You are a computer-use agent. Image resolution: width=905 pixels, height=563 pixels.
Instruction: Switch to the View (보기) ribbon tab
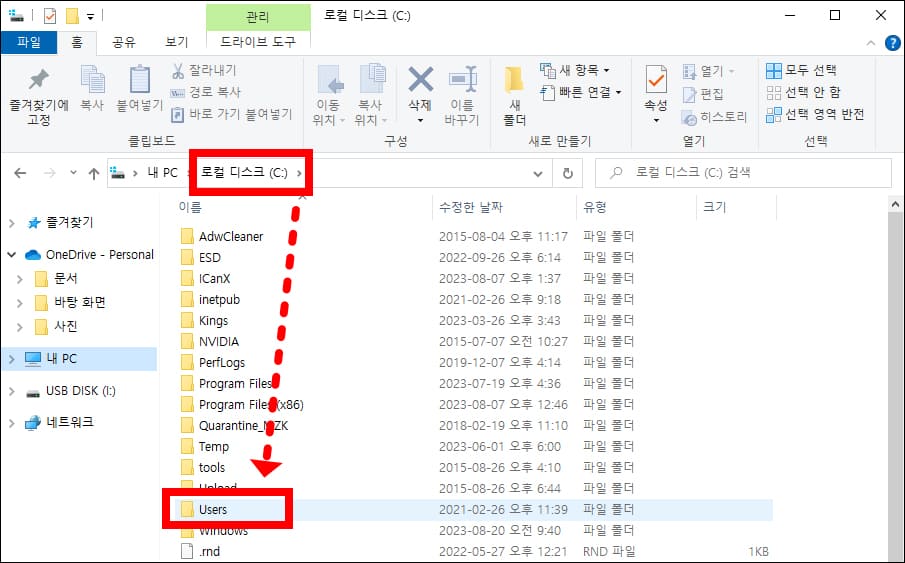click(x=177, y=42)
